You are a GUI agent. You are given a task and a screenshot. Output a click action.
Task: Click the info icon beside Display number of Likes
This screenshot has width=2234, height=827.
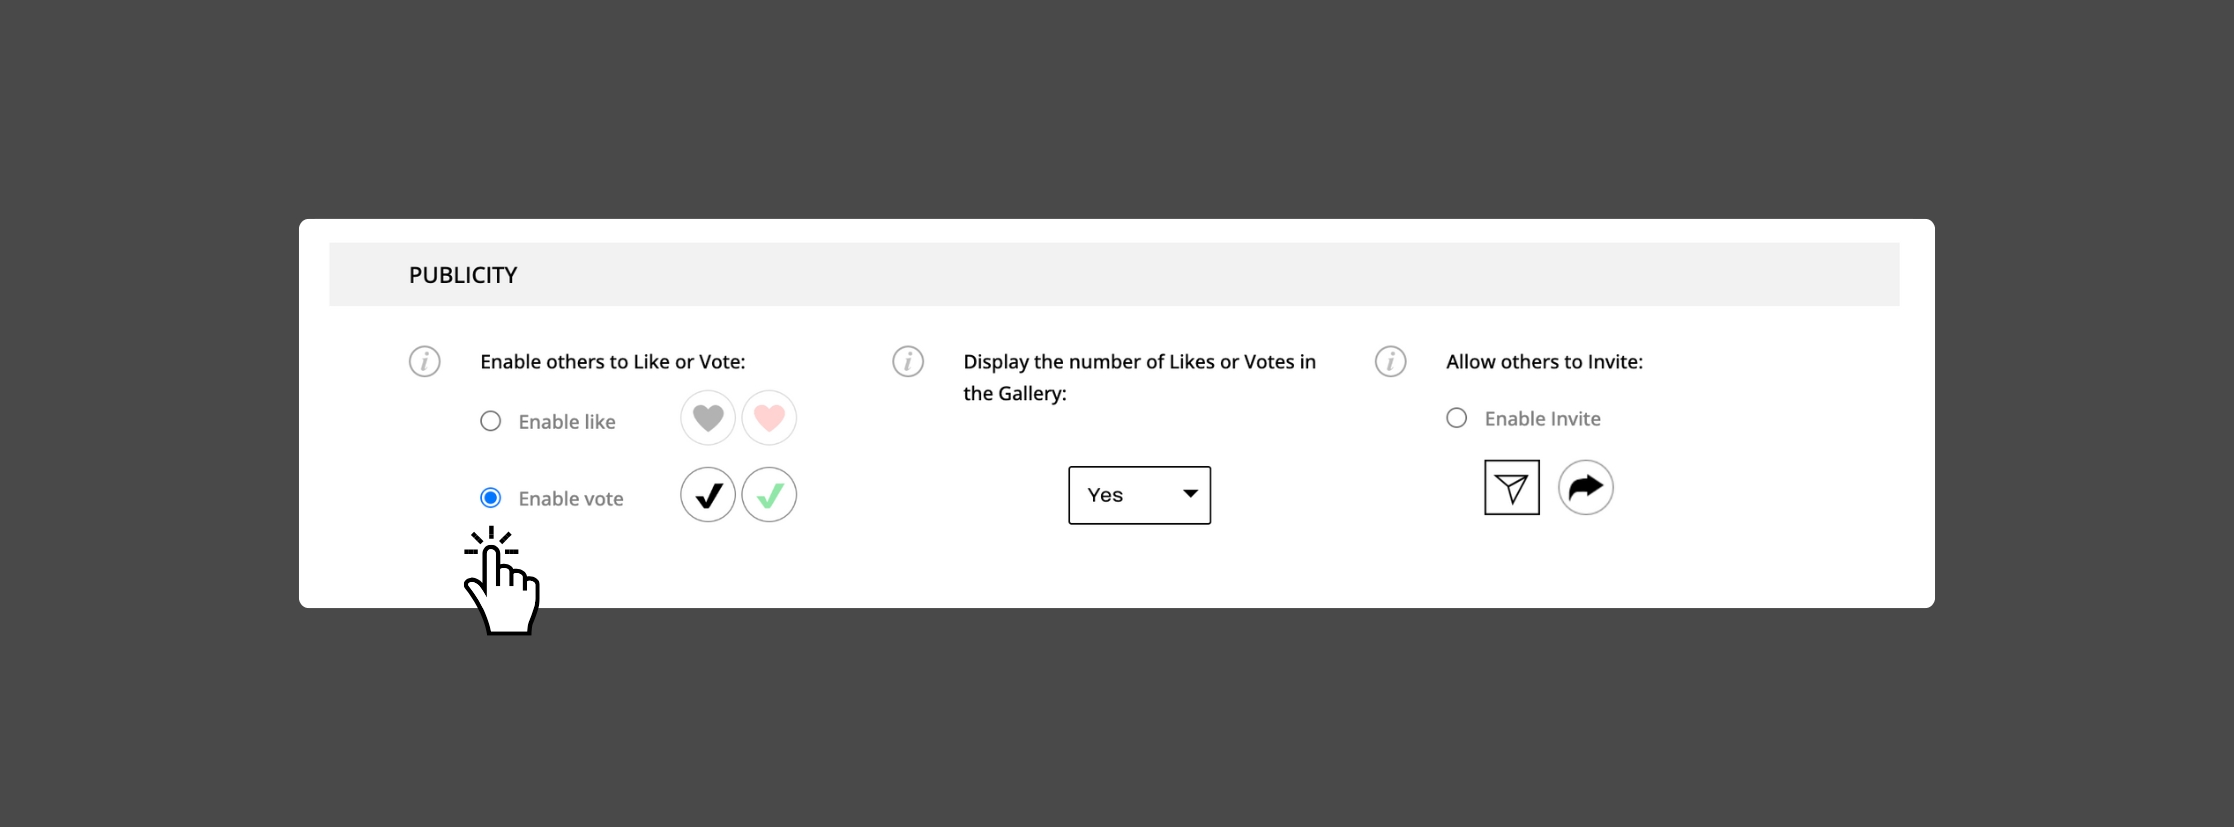(x=908, y=361)
